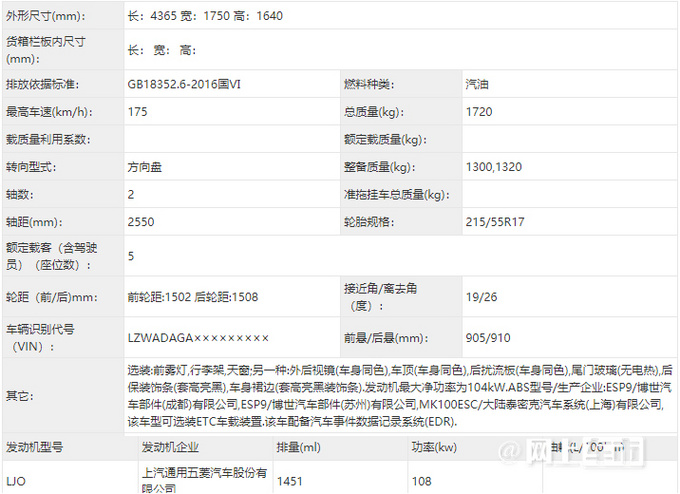Select the steering value 方向盘
Screen dimensions: 680x494
coord(144,167)
